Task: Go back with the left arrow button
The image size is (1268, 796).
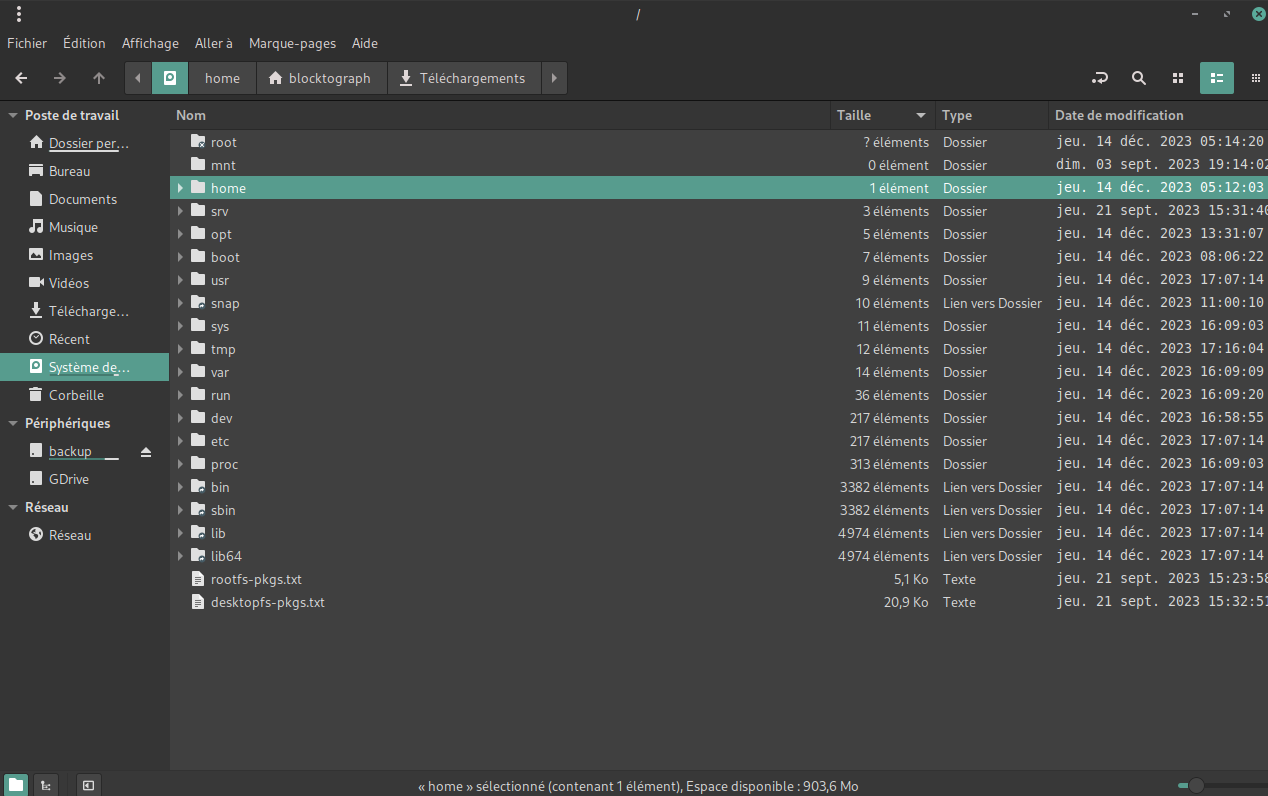Action: pos(21,78)
